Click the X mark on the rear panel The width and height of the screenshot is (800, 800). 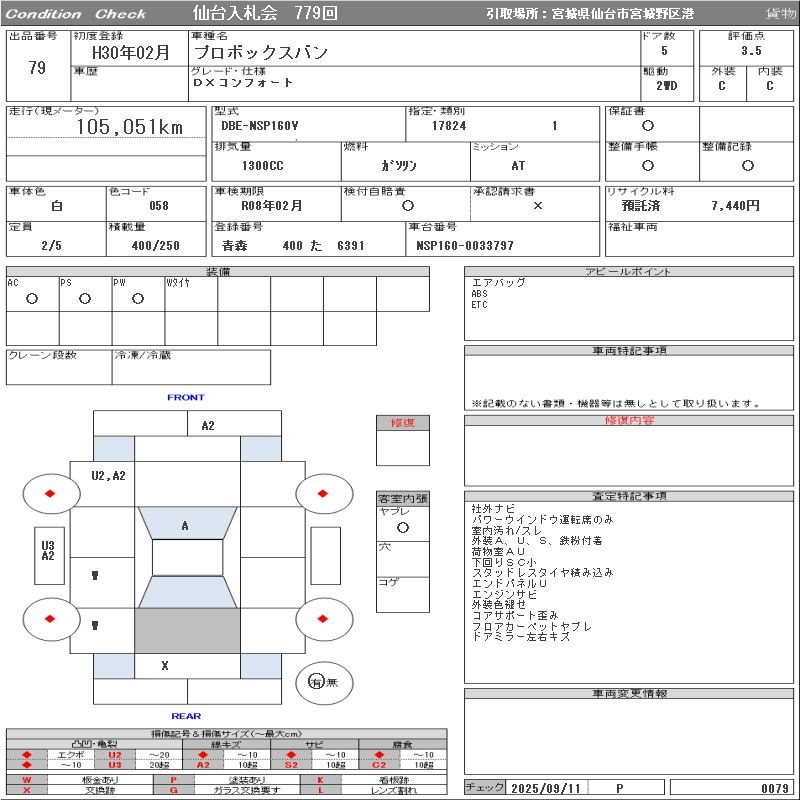(165, 665)
